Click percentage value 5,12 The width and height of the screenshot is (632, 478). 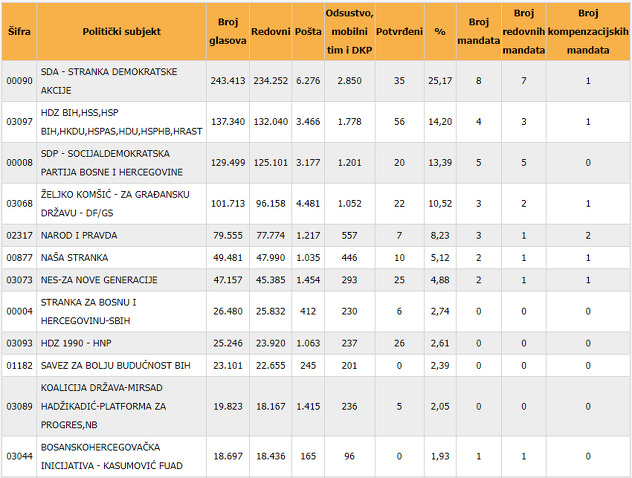pos(440,258)
